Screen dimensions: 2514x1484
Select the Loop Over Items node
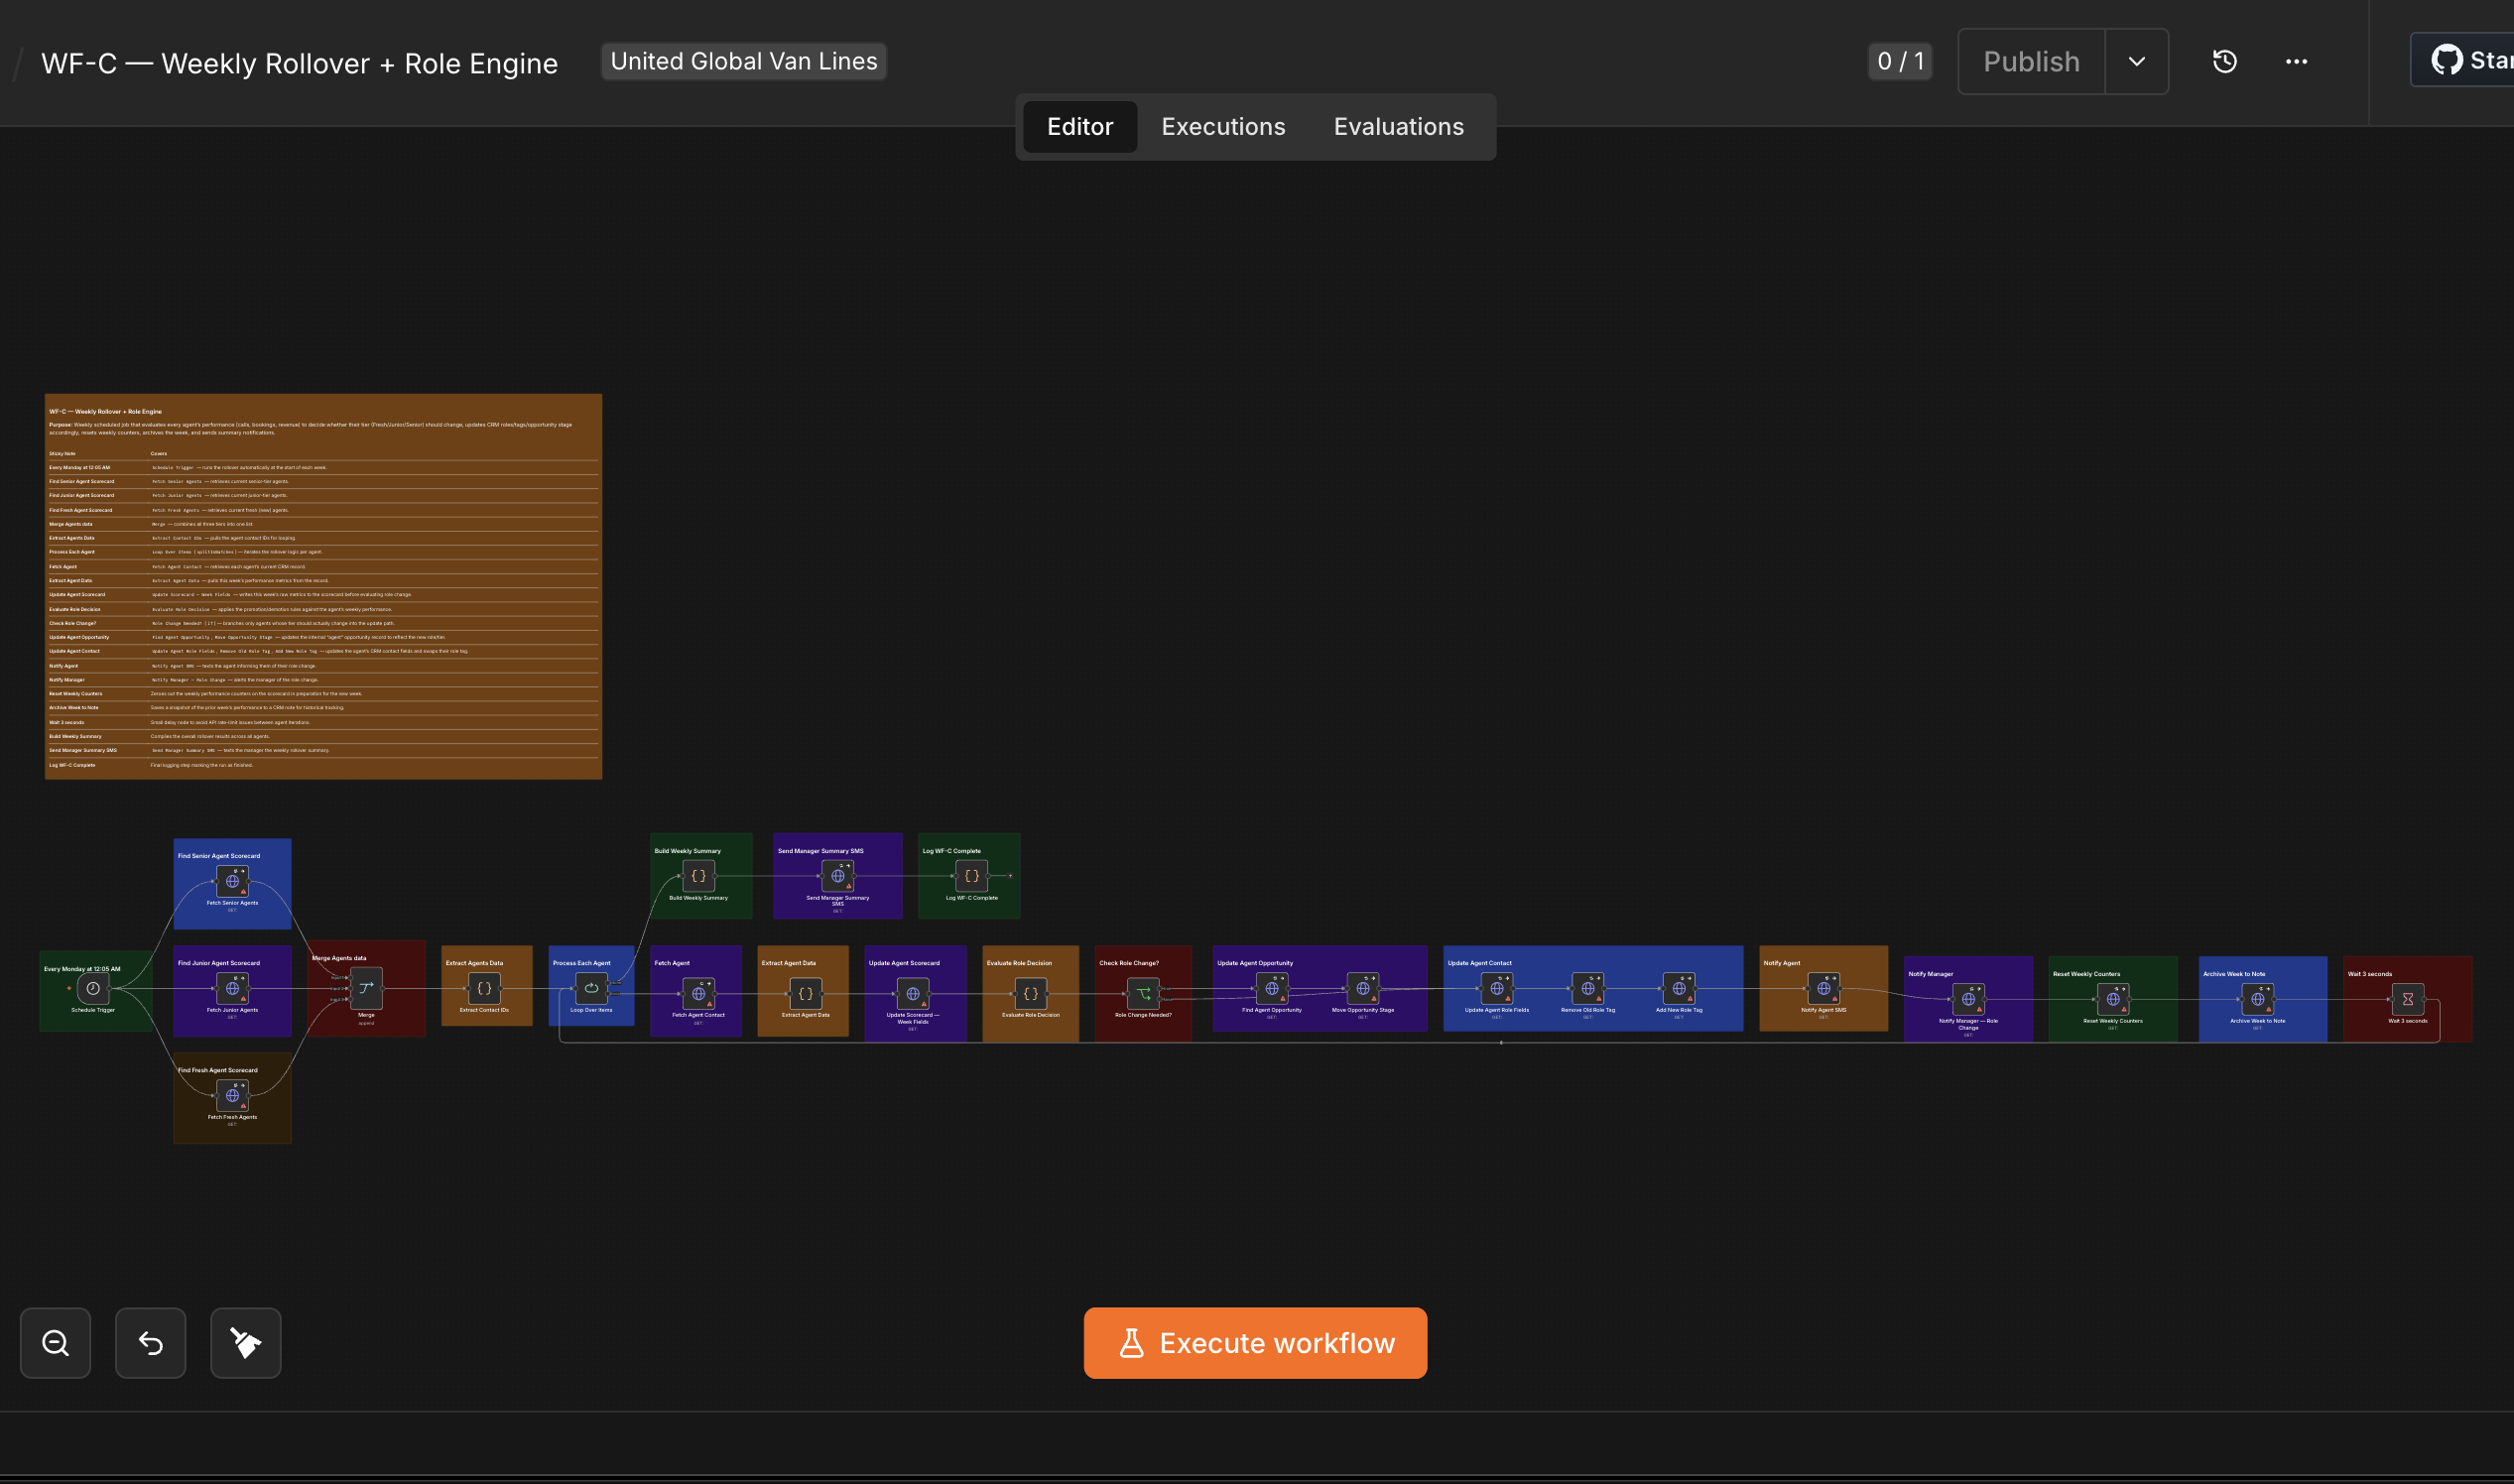[x=591, y=988]
